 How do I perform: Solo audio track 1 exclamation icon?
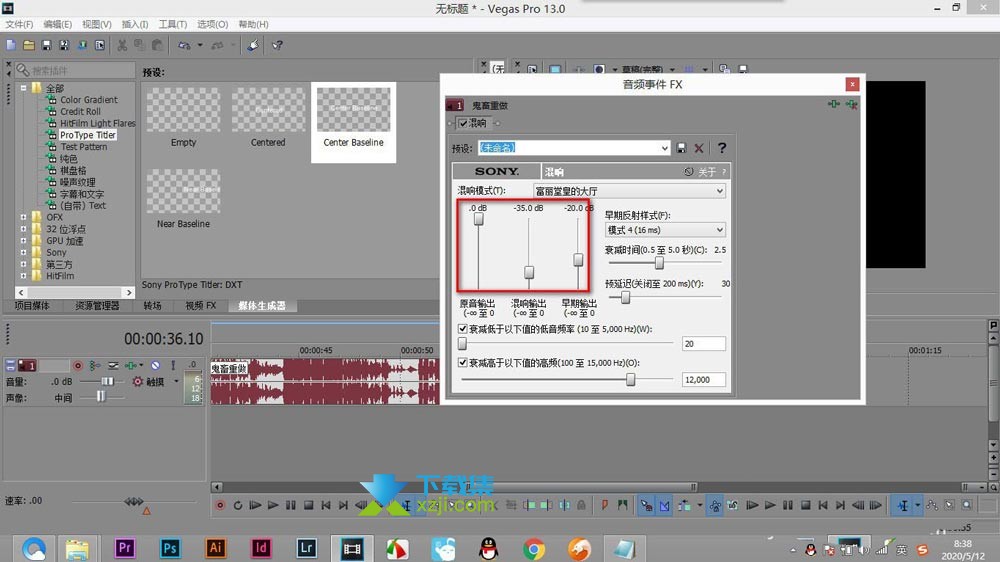(x=173, y=366)
